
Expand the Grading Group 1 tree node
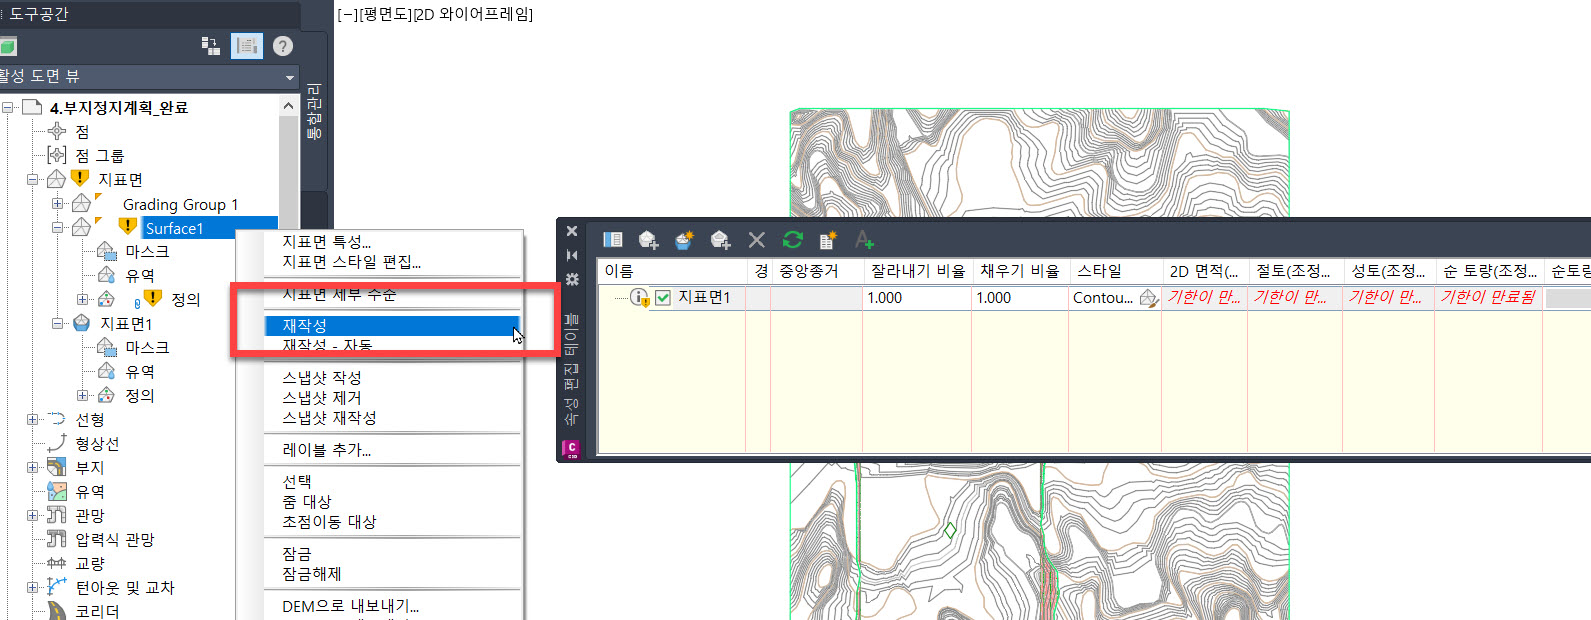(58, 204)
